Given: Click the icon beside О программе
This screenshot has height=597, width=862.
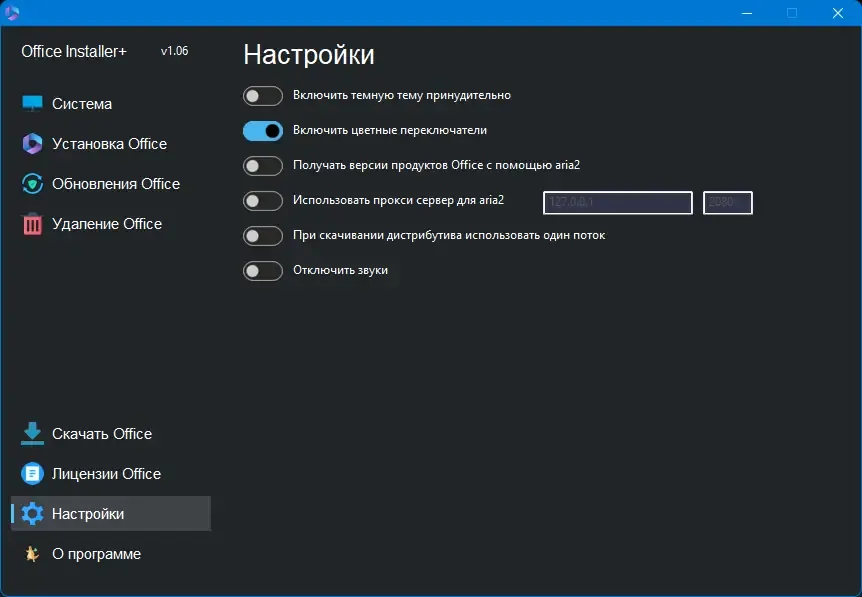Looking at the screenshot, I should pyautogui.click(x=32, y=554).
